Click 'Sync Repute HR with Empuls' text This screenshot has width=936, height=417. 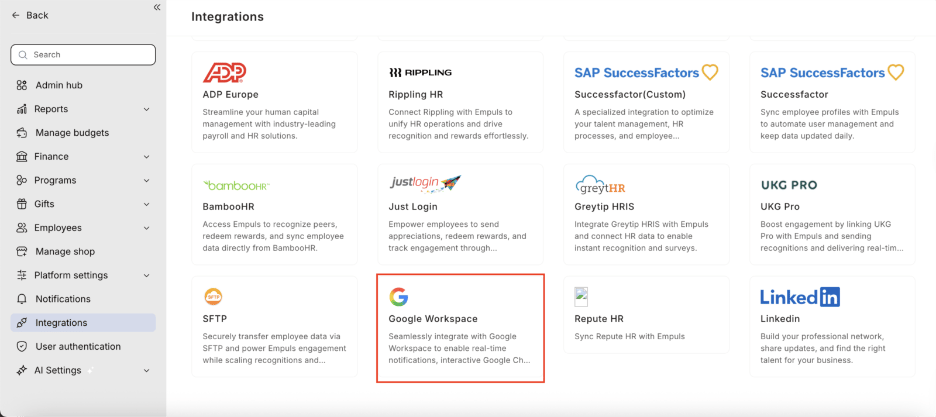click(x=630, y=336)
